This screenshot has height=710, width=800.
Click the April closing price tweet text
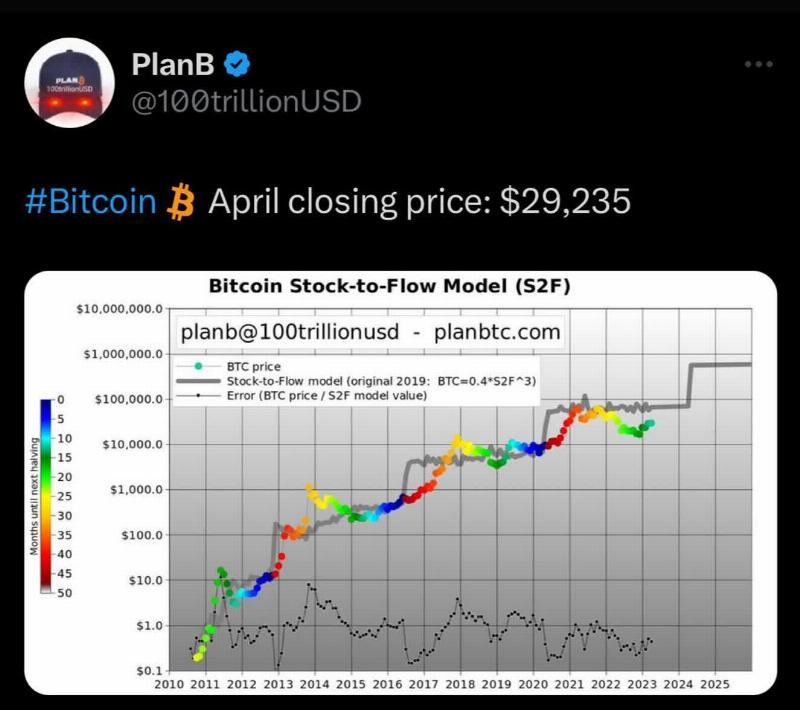419,201
